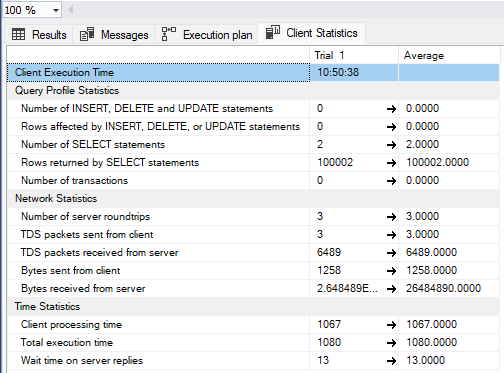Click the arrow in Number of INSERT, DELETE and UPDATE row
Viewport: 504px width, 373px height.
tap(391, 109)
